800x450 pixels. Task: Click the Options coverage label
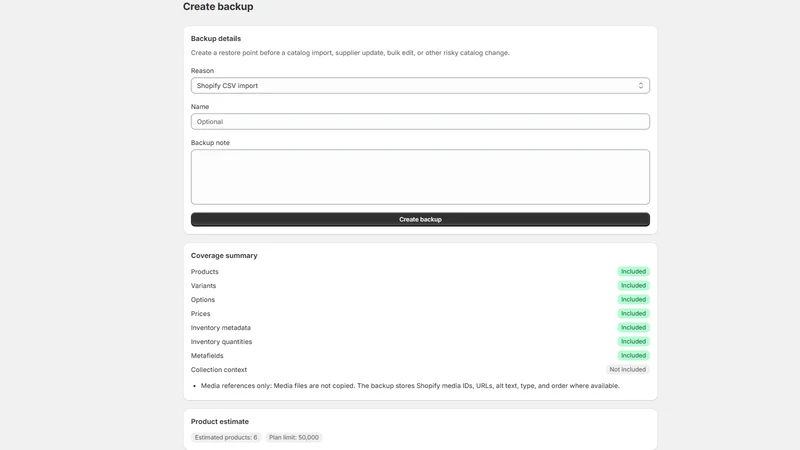(x=203, y=299)
